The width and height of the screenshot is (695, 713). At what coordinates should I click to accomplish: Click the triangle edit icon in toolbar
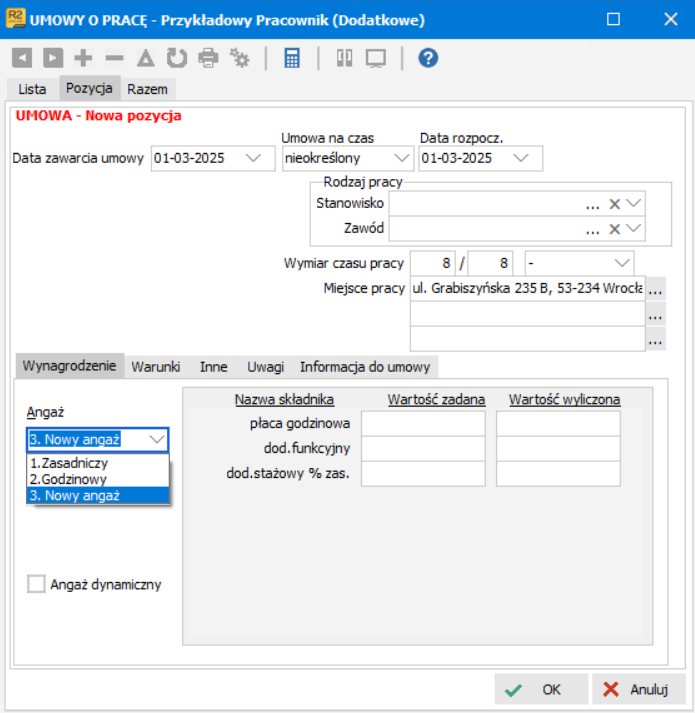(x=146, y=58)
